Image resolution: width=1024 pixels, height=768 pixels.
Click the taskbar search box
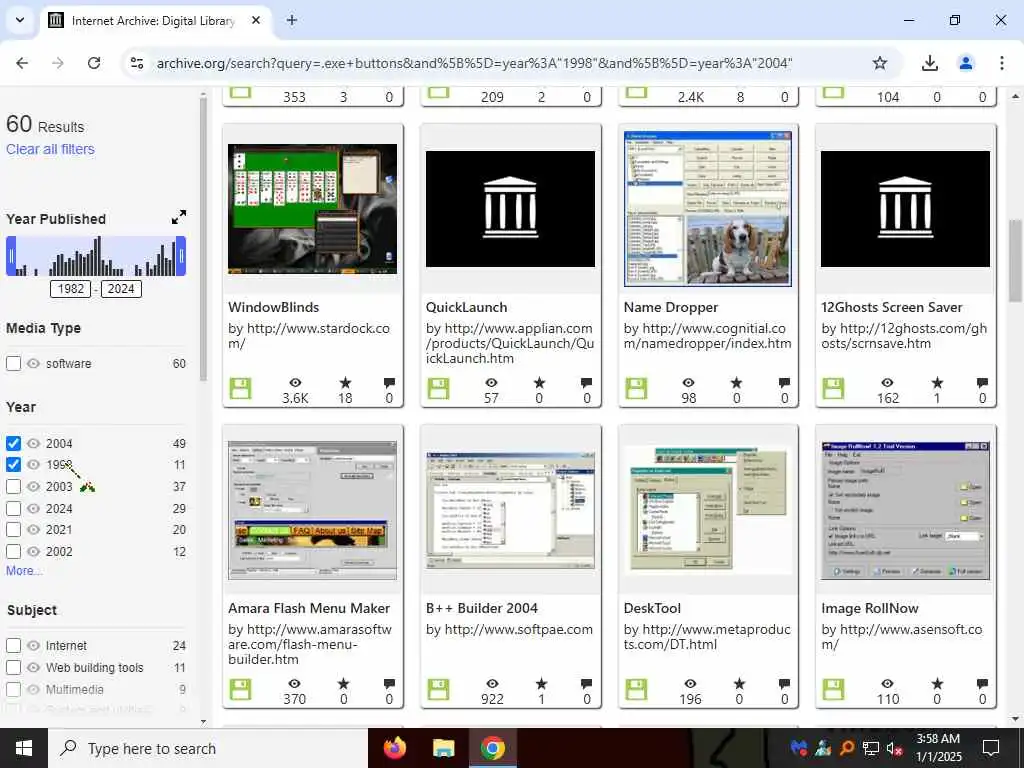(208, 748)
